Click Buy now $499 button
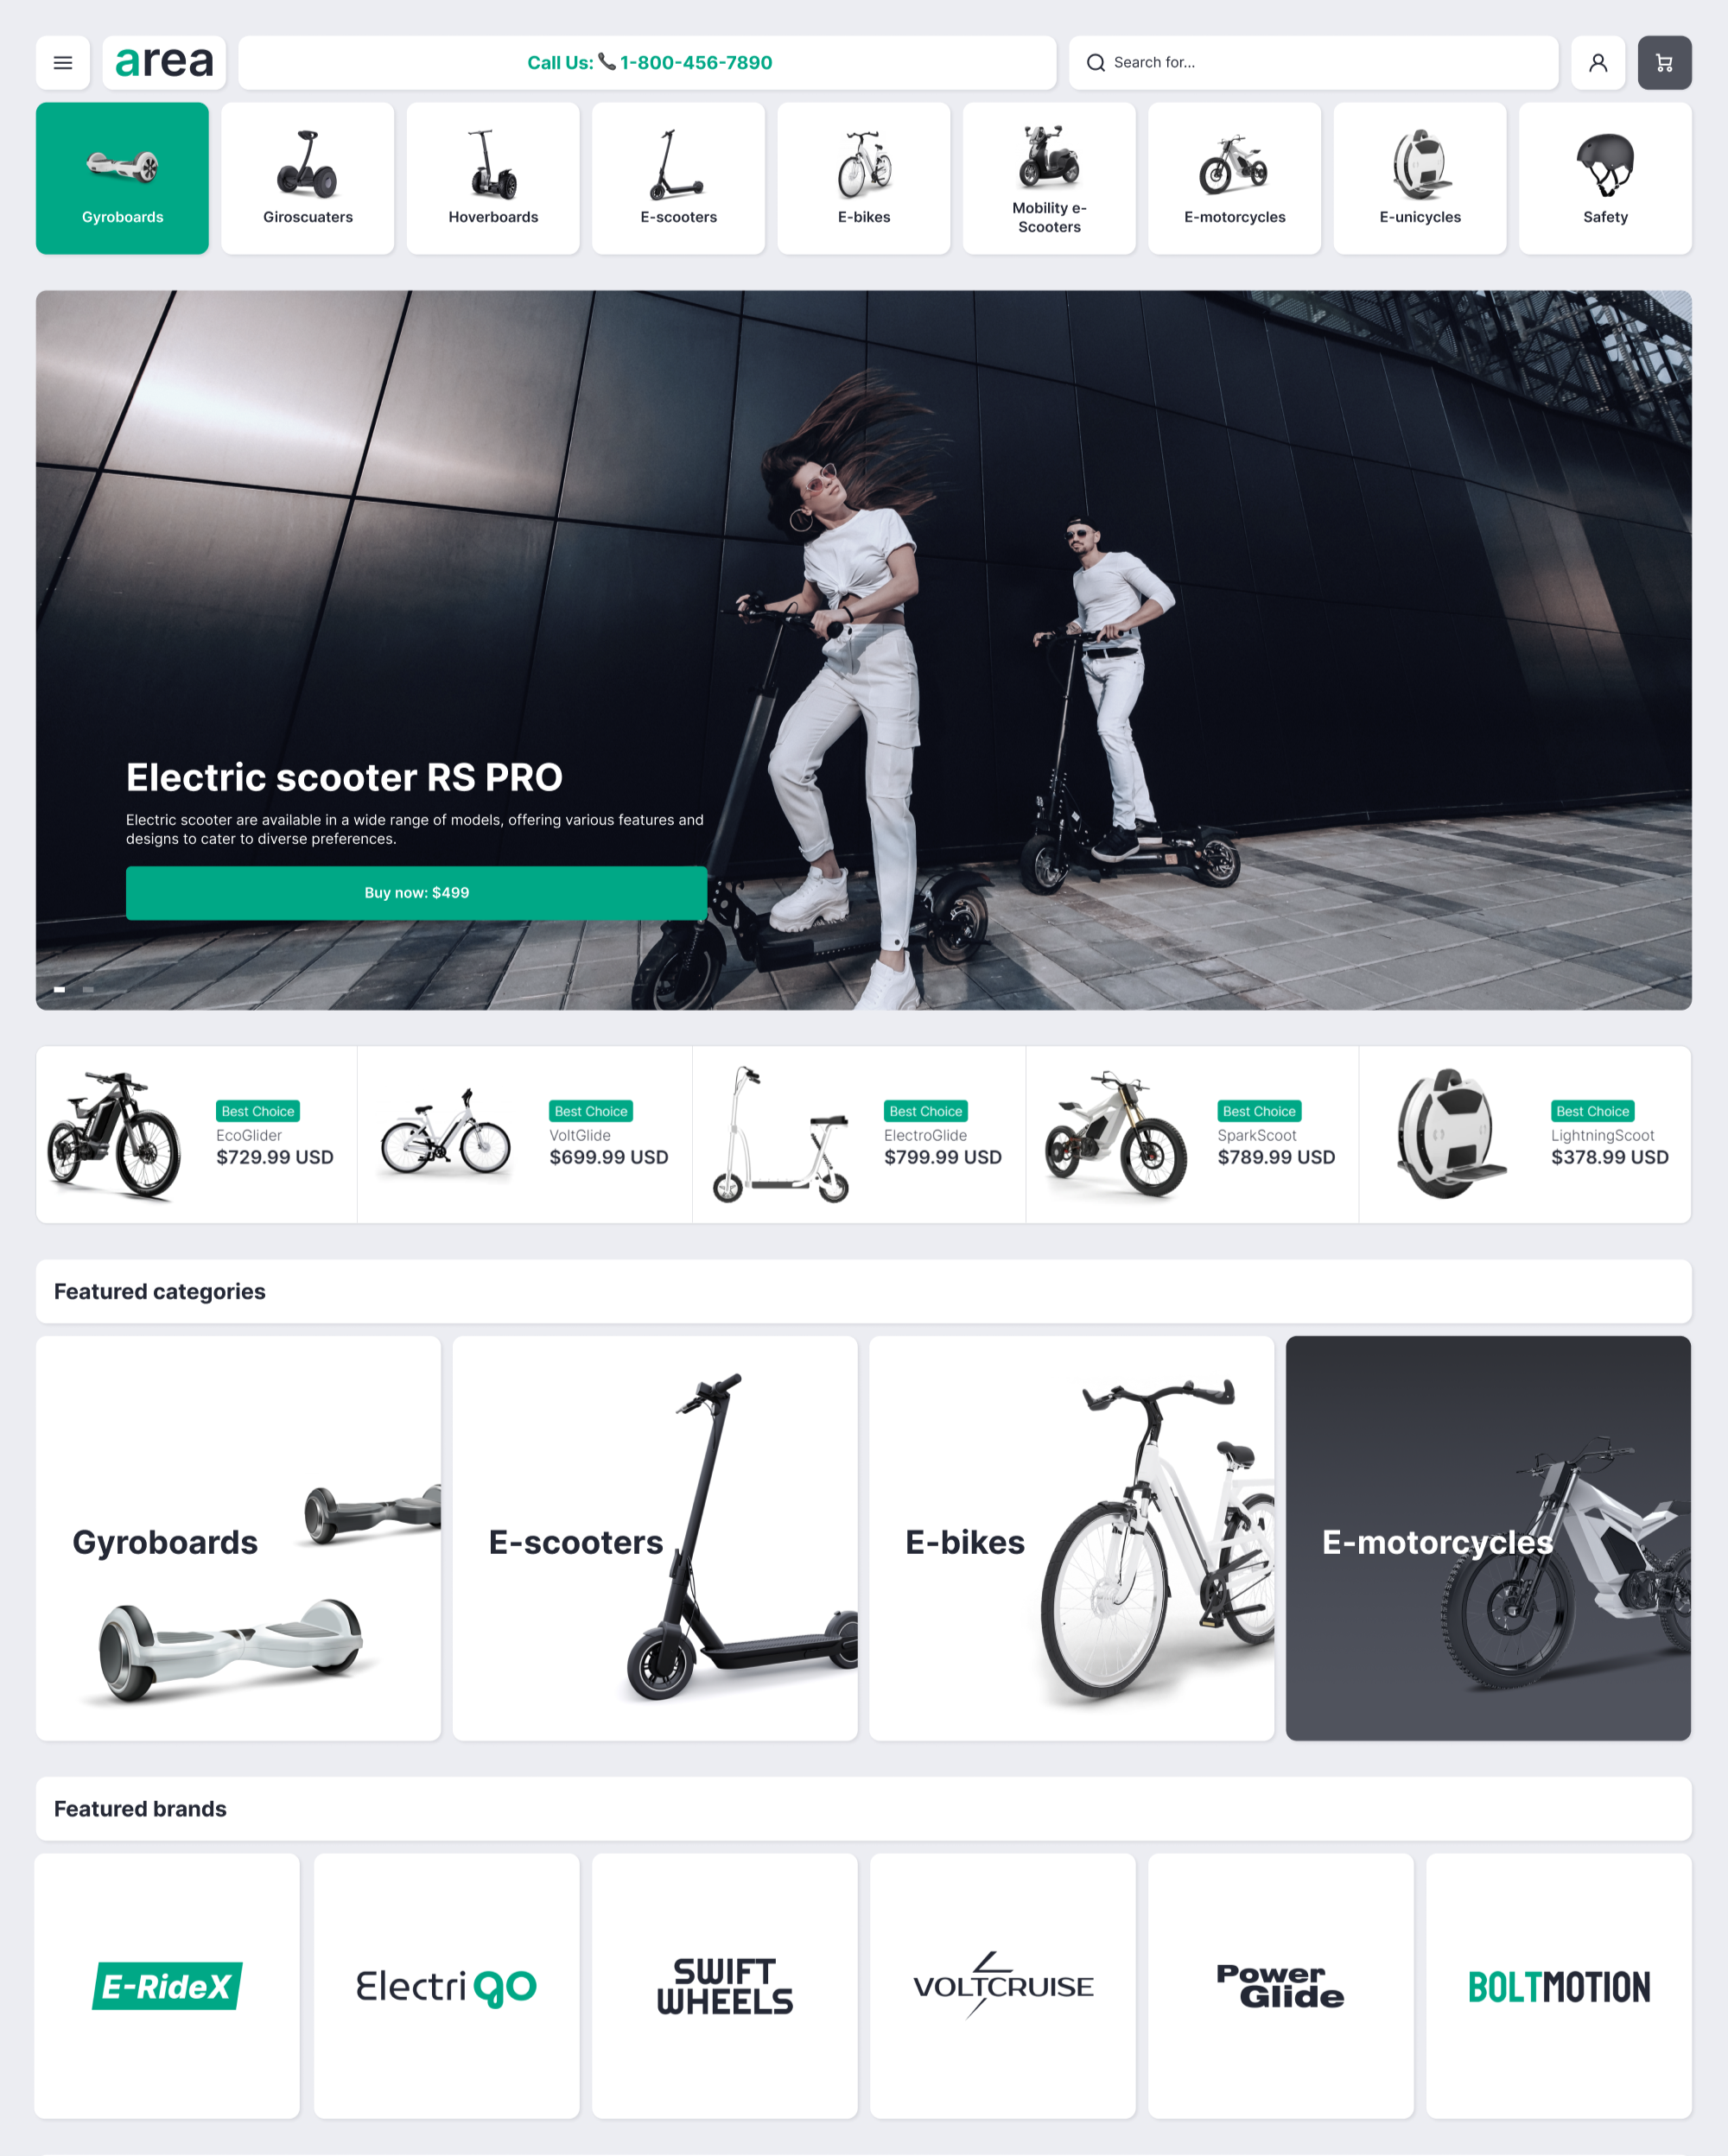 click(x=415, y=892)
